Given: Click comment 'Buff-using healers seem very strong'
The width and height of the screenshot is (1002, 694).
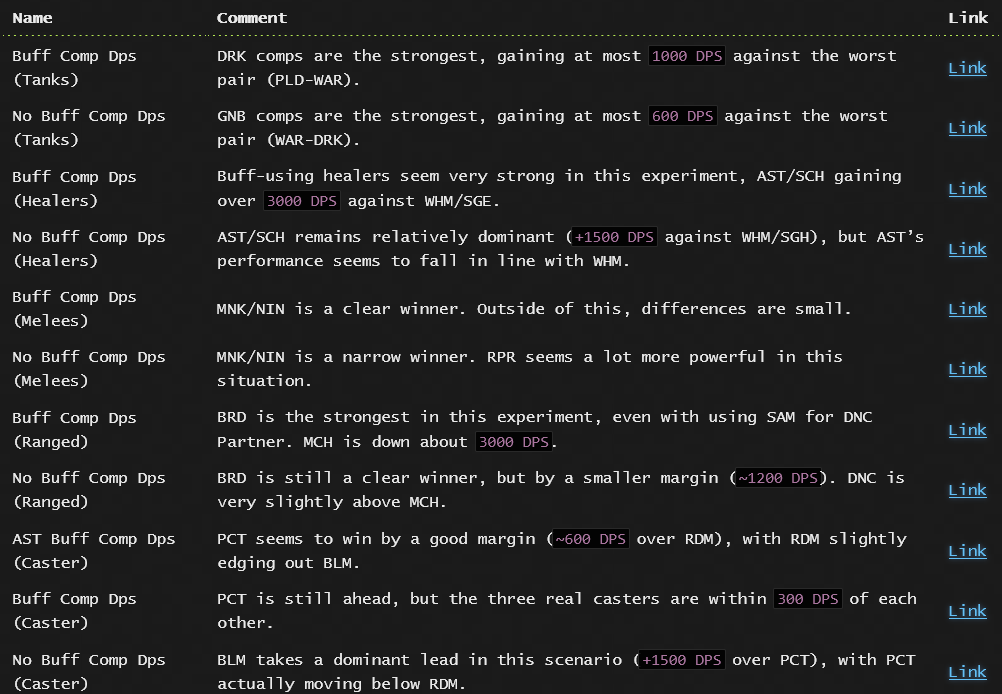Looking at the screenshot, I should [x=559, y=189].
